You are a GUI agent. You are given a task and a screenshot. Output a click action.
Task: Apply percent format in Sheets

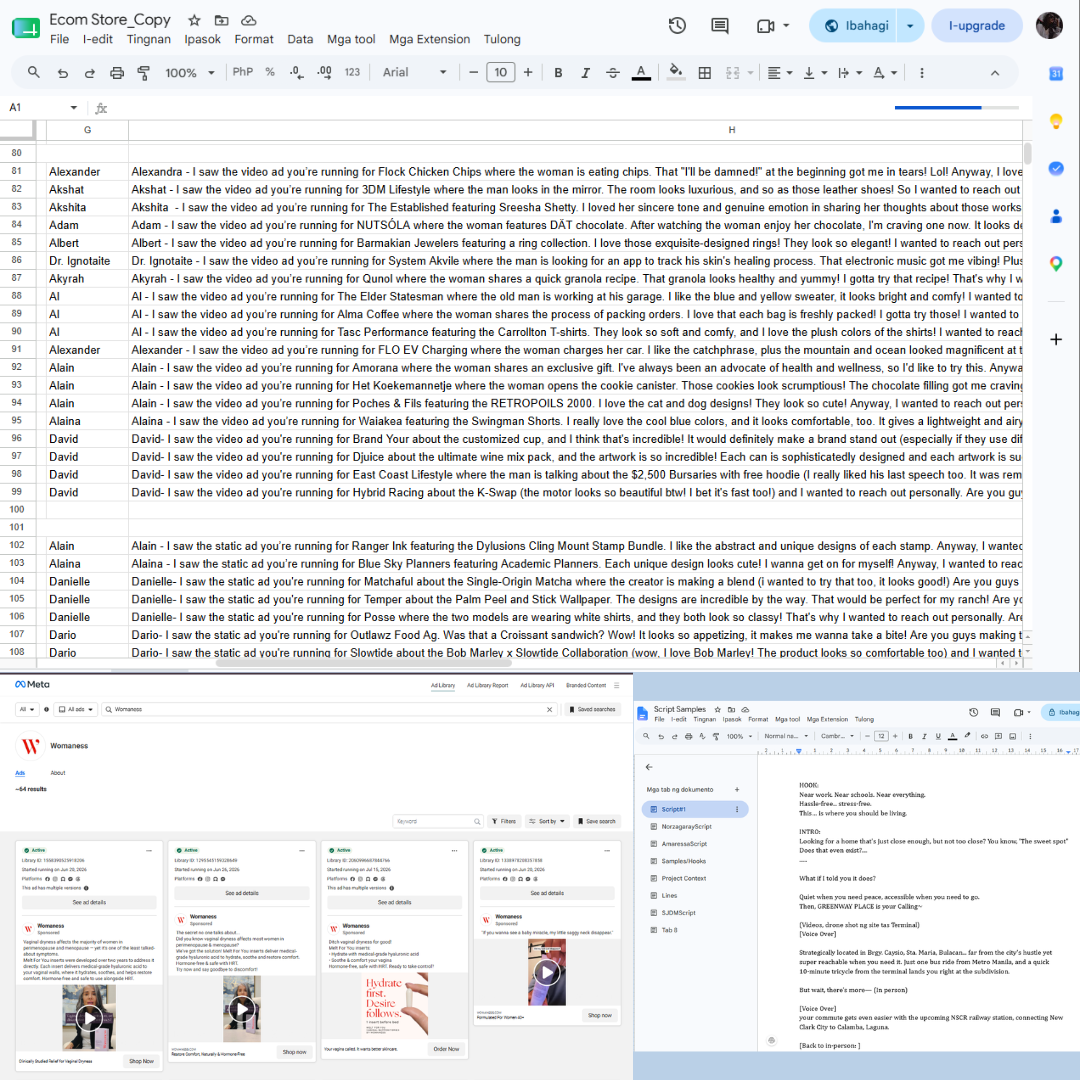pyautogui.click(x=270, y=72)
